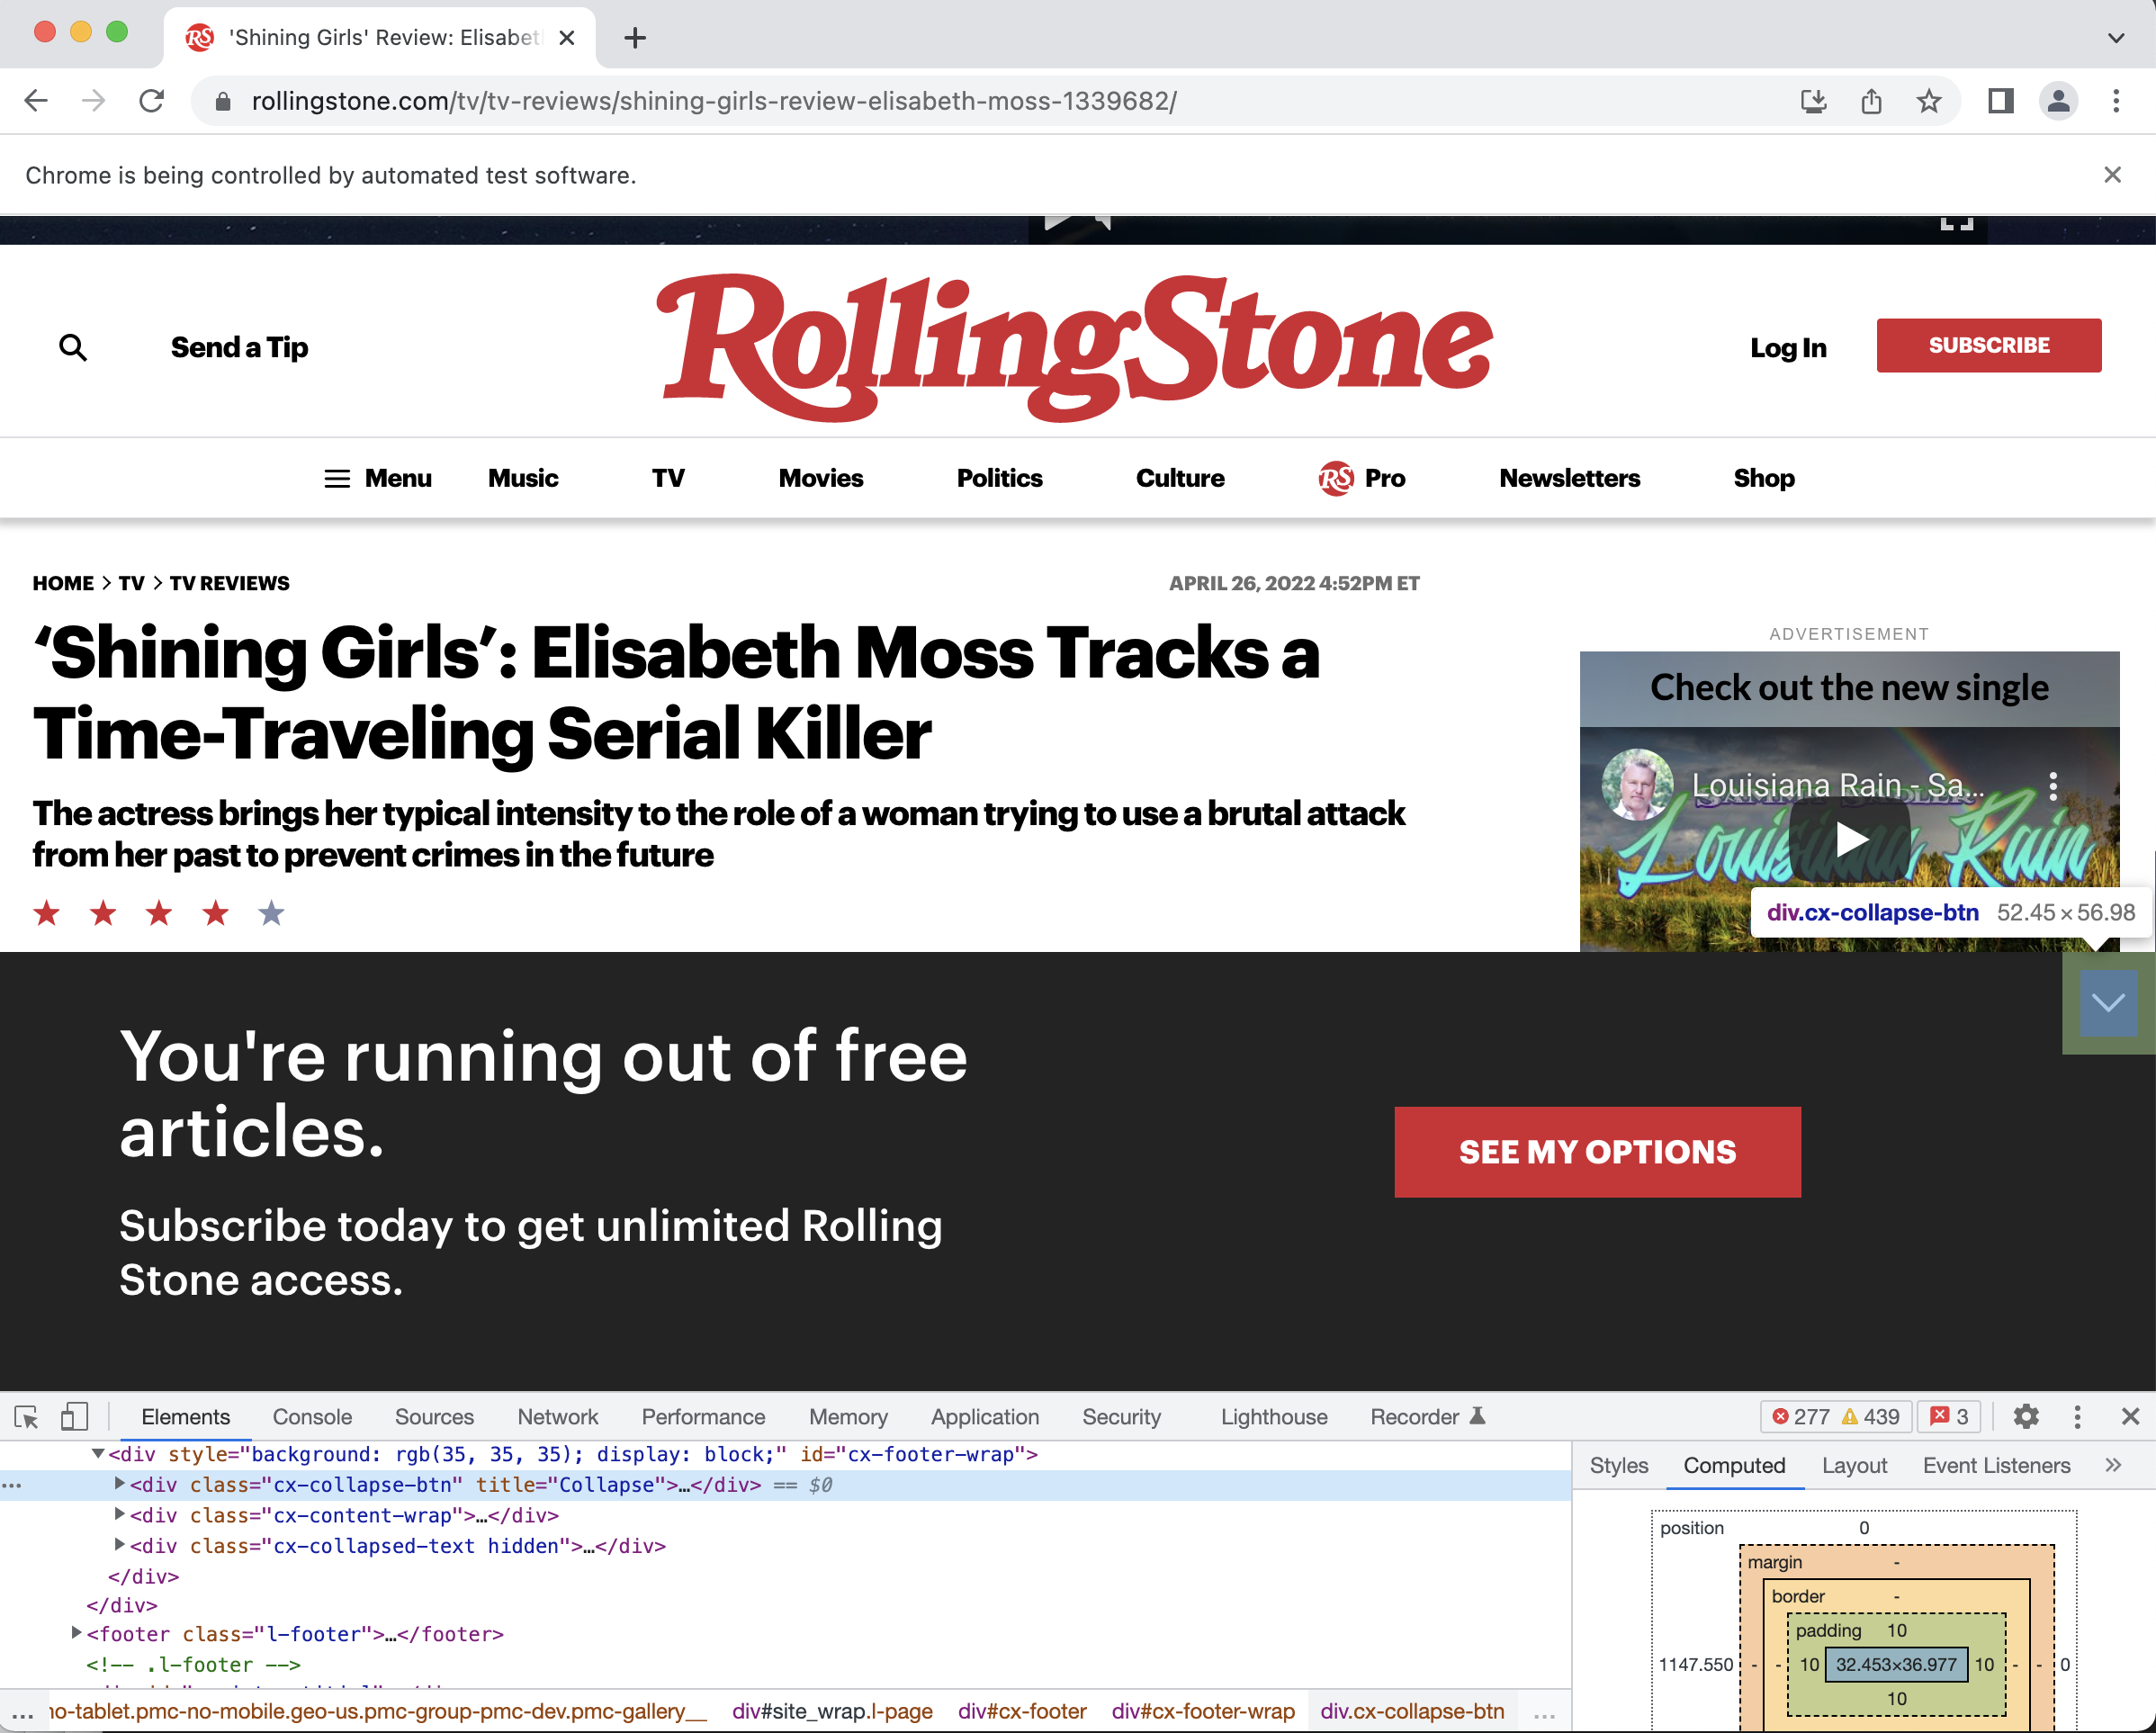Collapse the cx-footer-wrap div node
The height and width of the screenshot is (1733, 2156).
pos(97,1453)
